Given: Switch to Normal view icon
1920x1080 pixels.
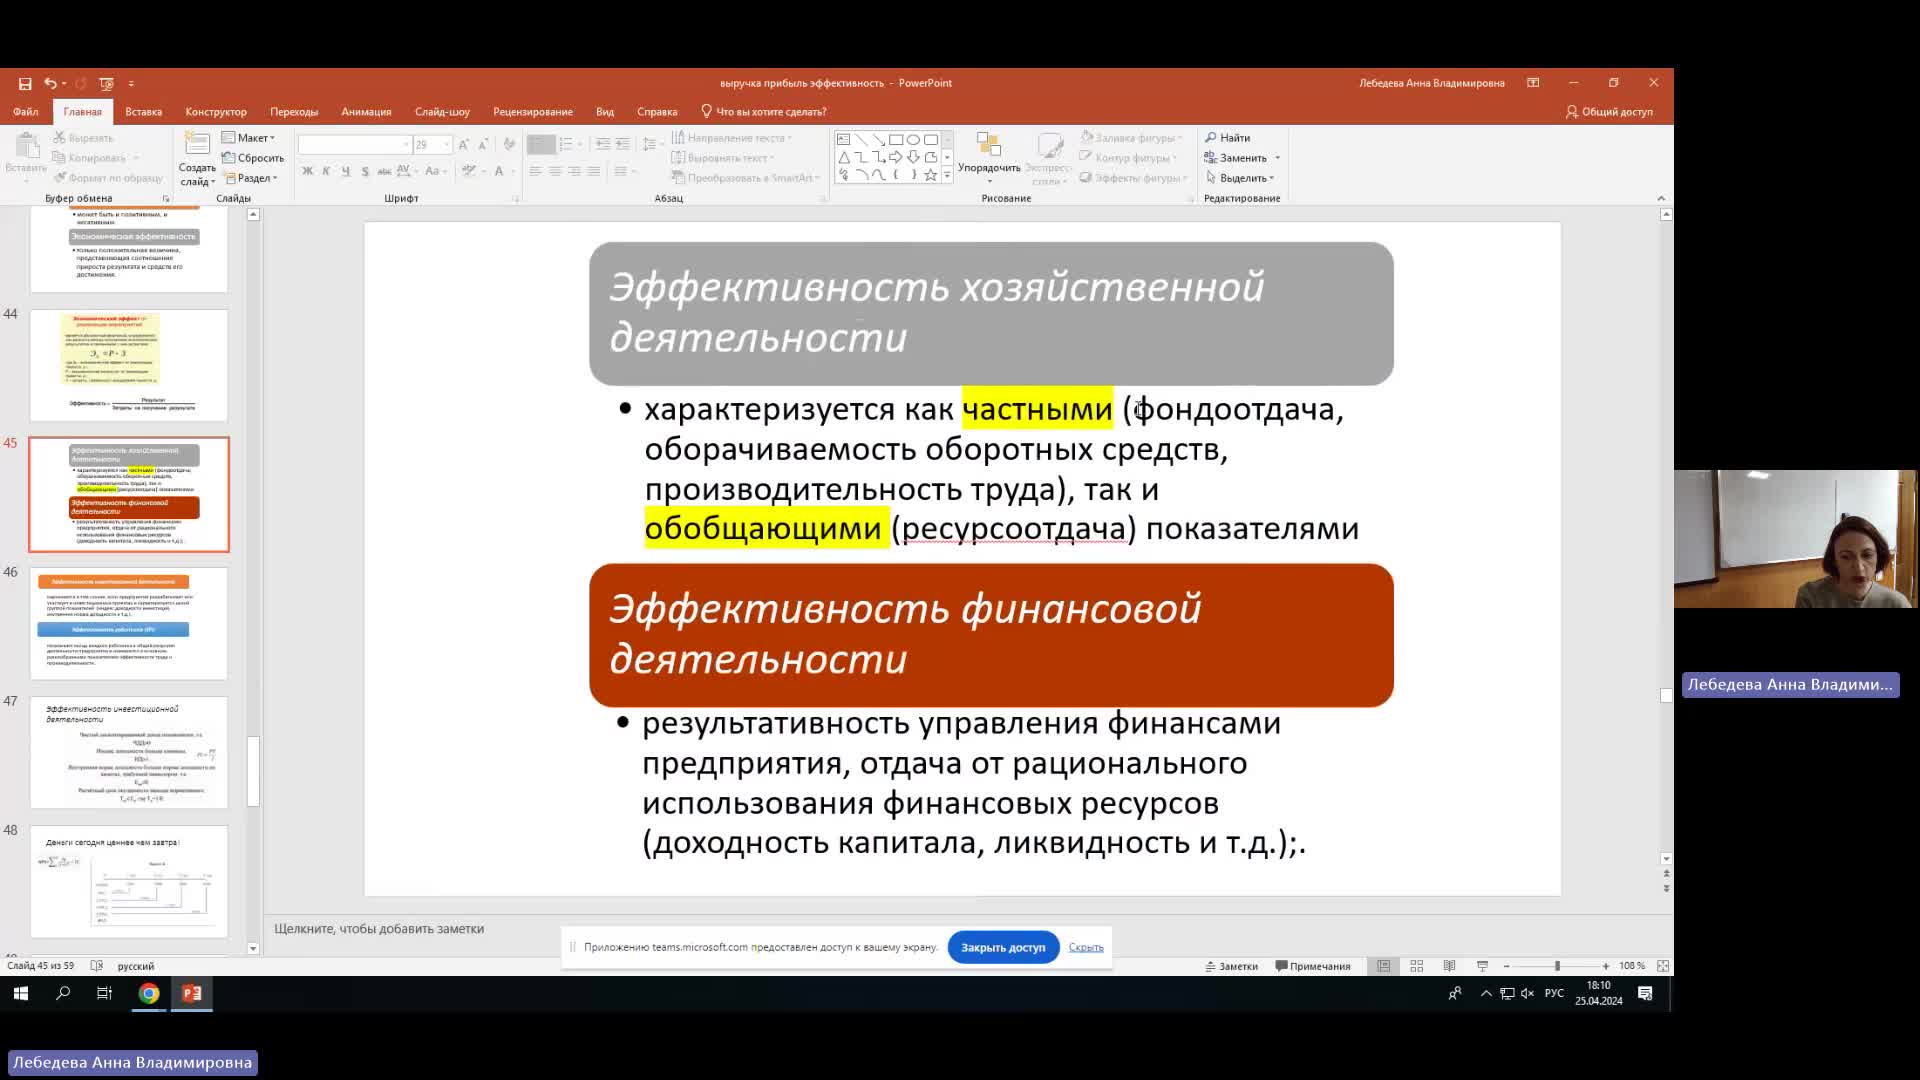Looking at the screenshot, I should 1384,966.
